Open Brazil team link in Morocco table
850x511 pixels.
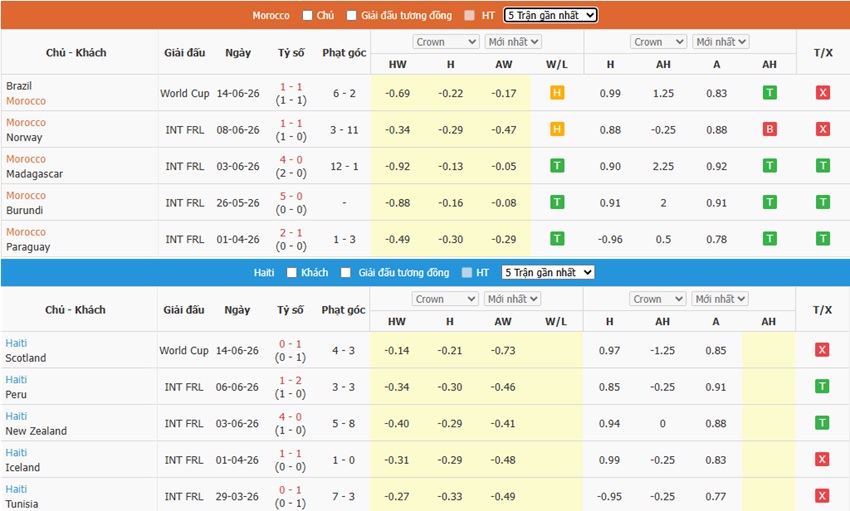click(x=19, y=86)
